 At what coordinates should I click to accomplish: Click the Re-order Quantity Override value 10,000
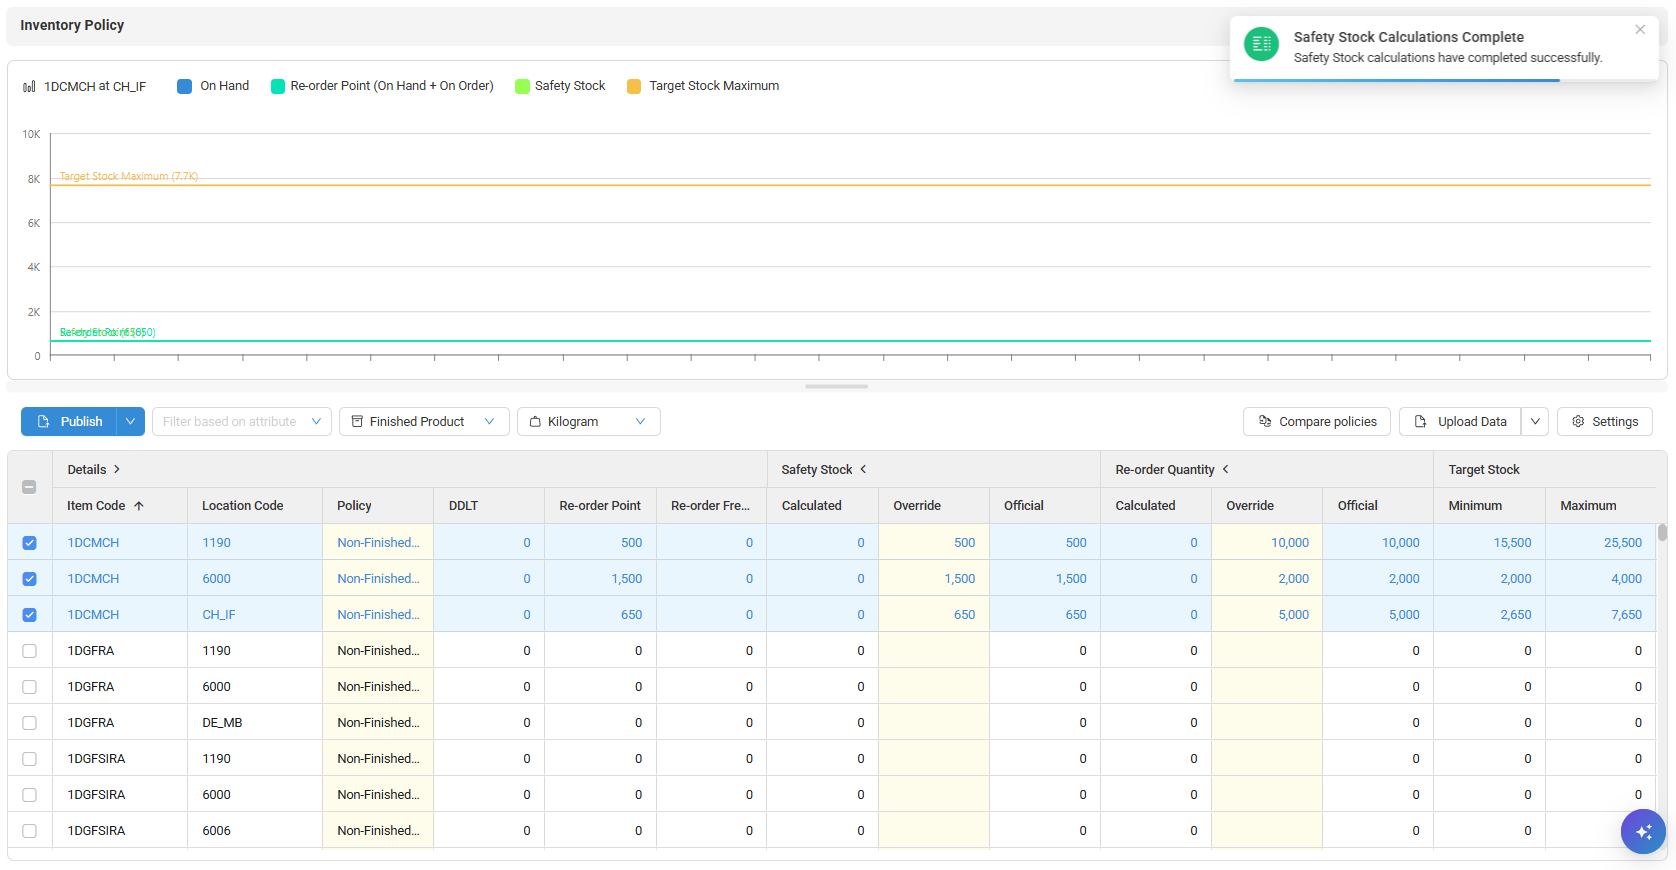tap(1290, 543)
